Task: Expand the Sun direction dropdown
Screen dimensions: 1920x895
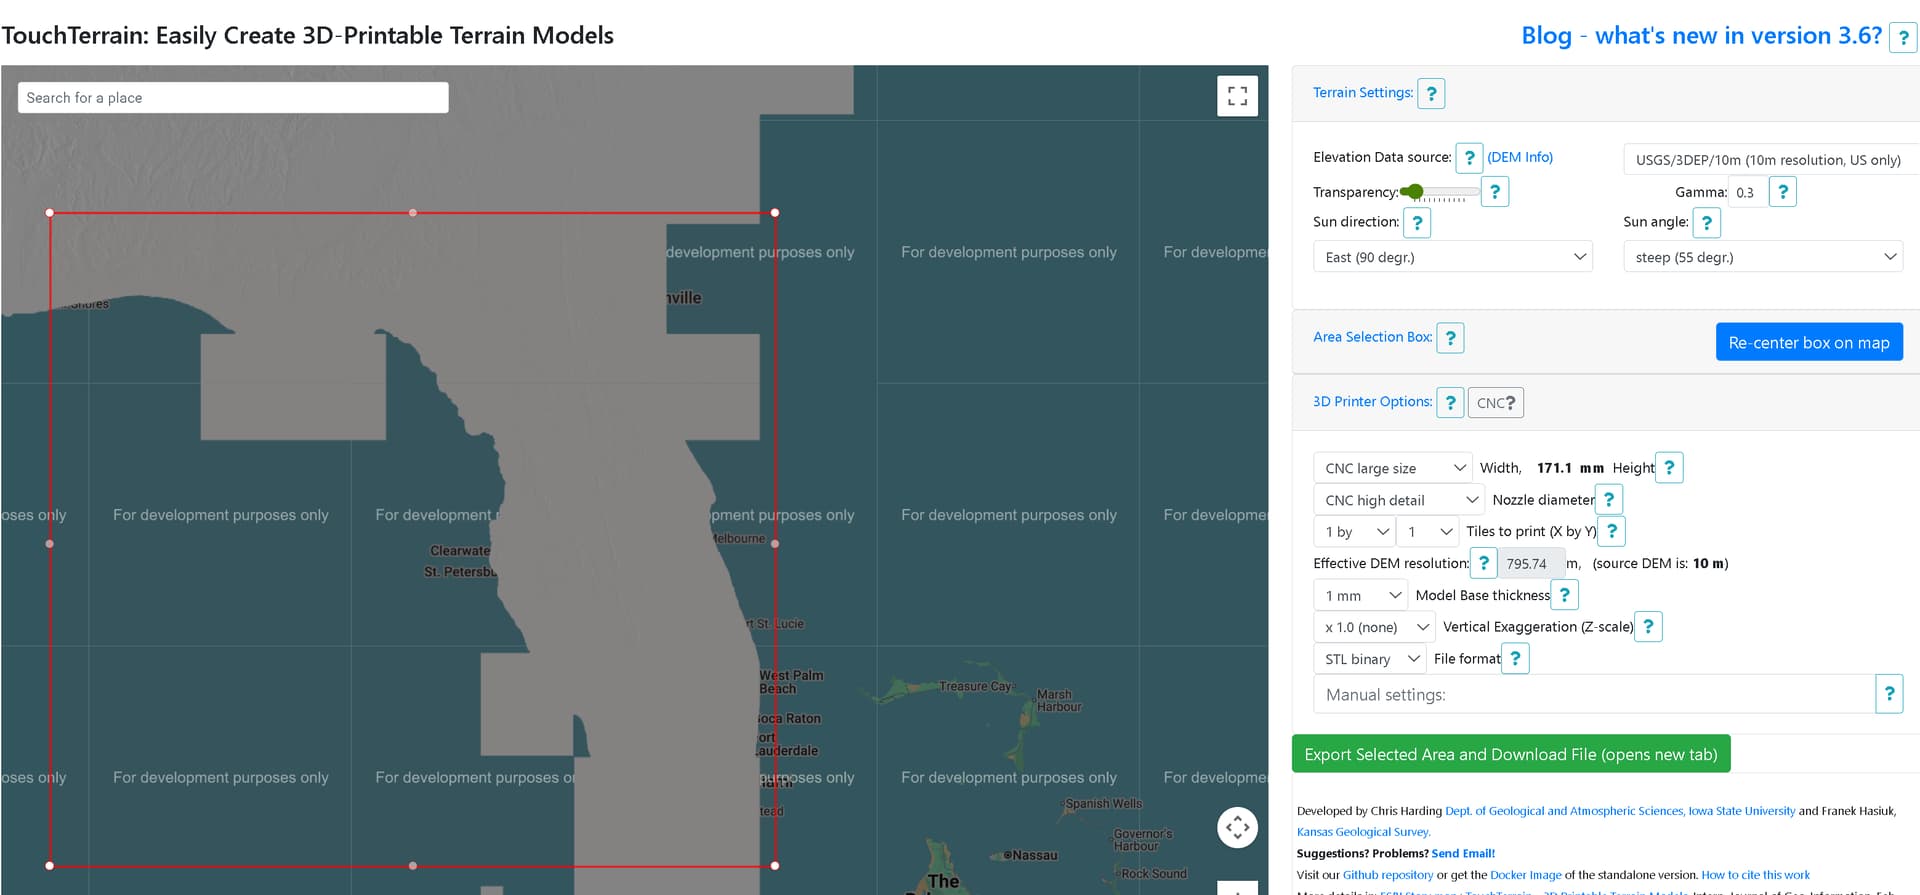Action: pyautogui.click(x=1452, y=257)
